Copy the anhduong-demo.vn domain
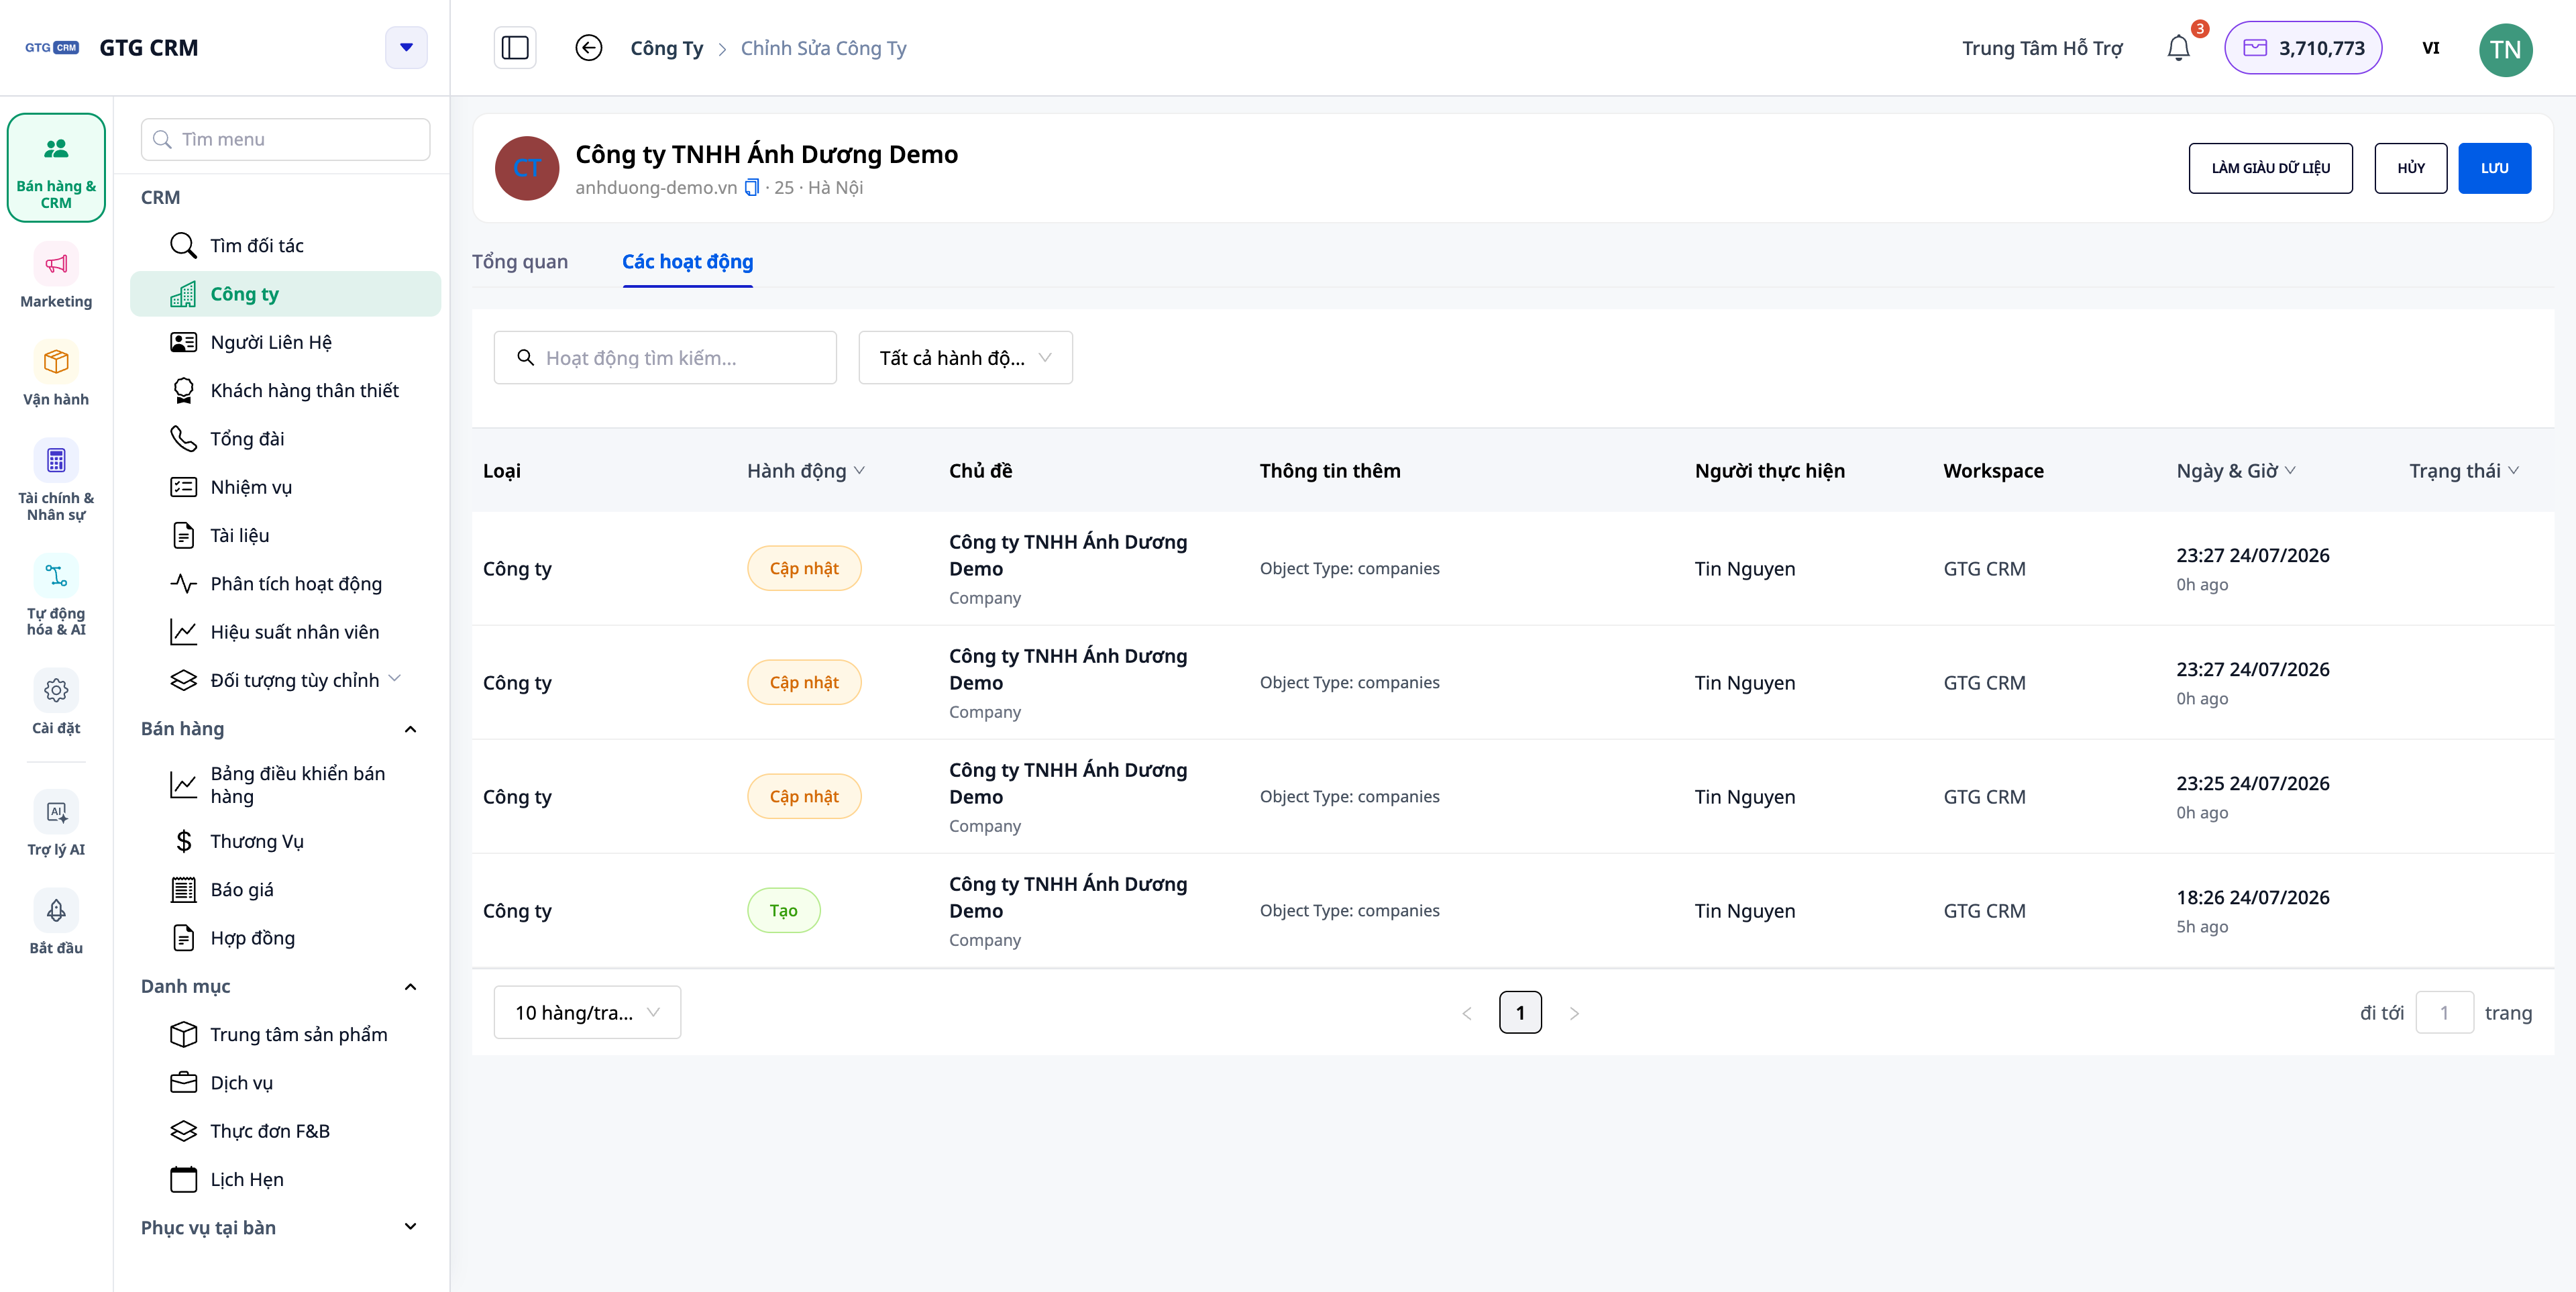The image size is (2576, 1292). click(751, 187)
